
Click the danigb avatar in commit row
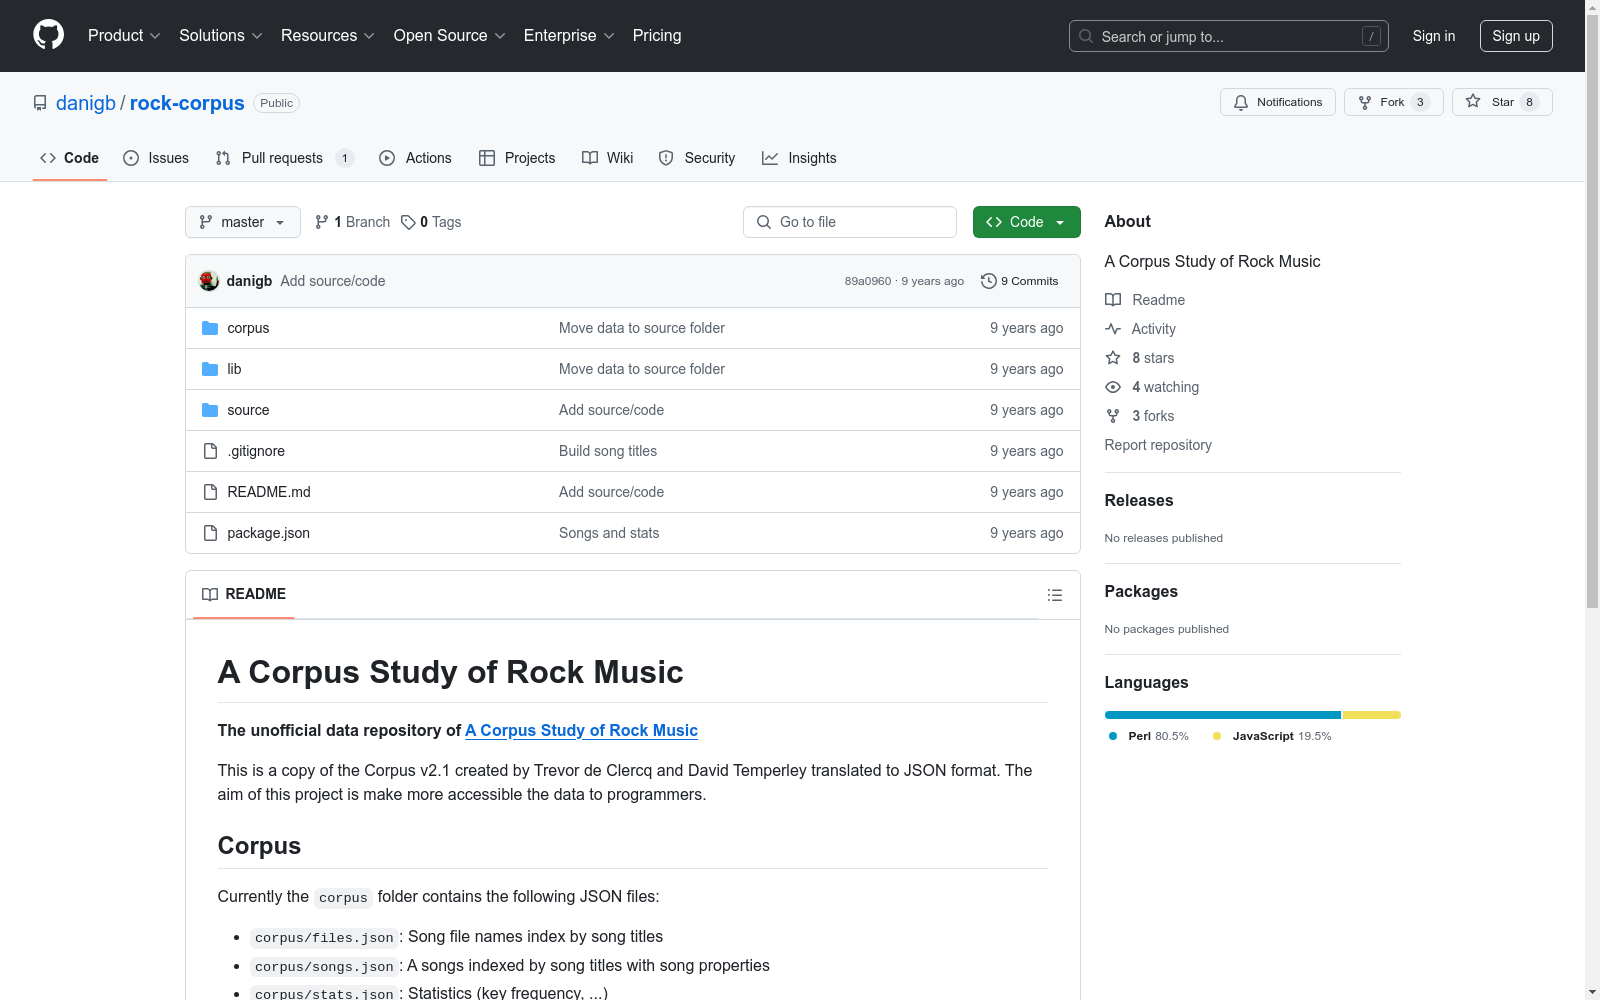coord(209,281)
